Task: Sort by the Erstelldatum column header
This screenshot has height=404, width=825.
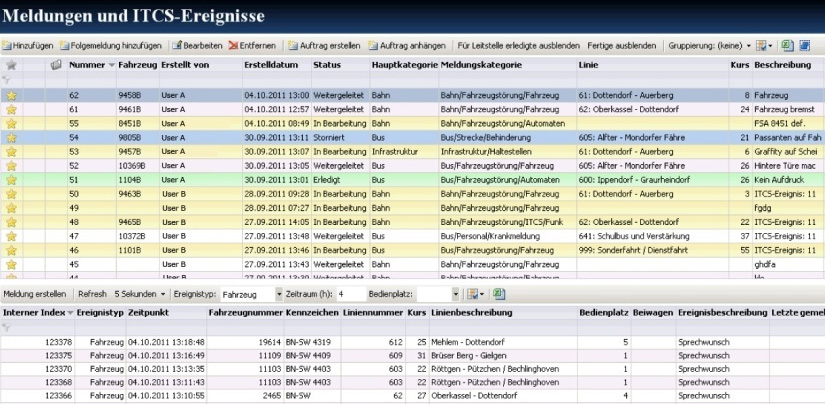Action: 277,65
